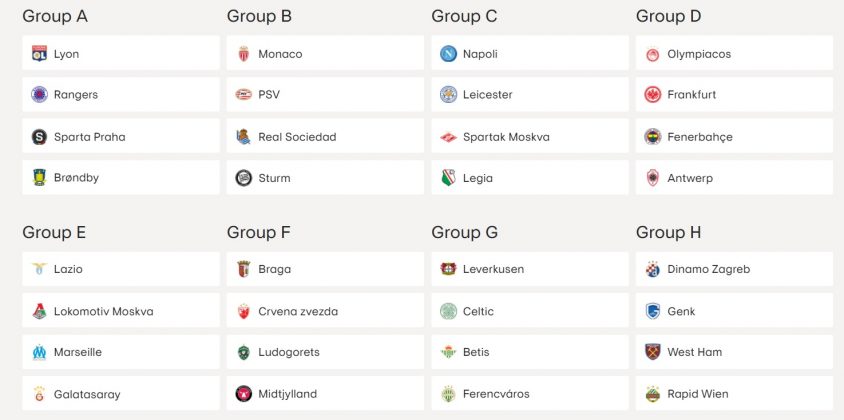This screenshot has width=844, height=420.
Task: Click the Group G heading
Action: (464, 232)
